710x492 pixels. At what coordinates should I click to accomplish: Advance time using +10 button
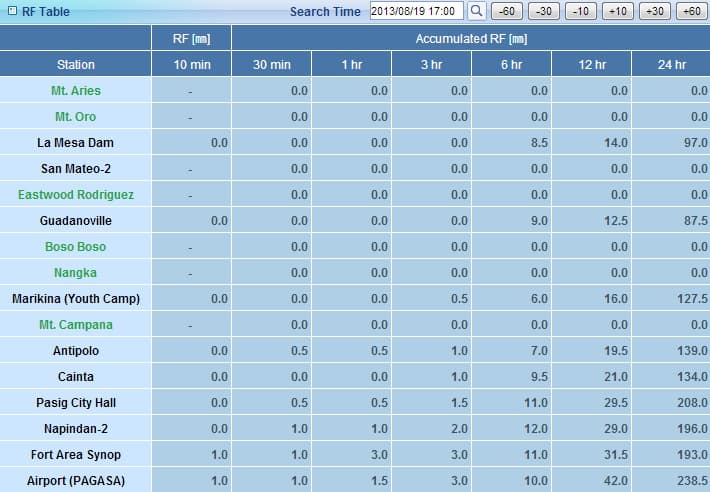pyautogui.click(x=618, y=12)
